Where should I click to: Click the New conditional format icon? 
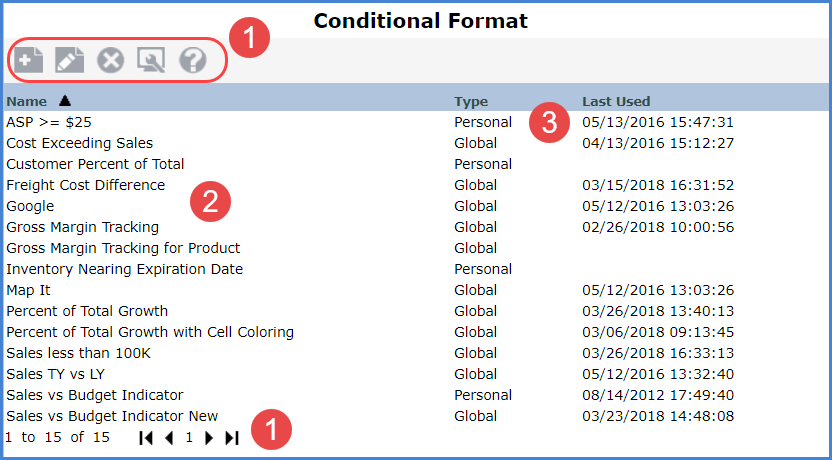tap(29, 61)
